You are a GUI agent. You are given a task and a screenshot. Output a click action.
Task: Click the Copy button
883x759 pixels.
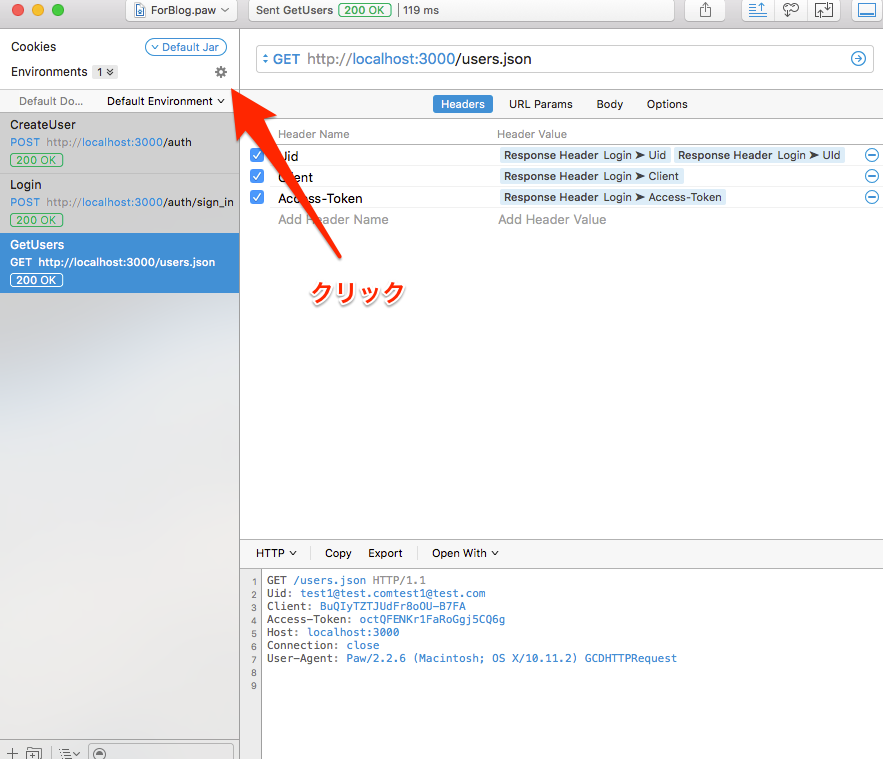click(x=338, y=553)
